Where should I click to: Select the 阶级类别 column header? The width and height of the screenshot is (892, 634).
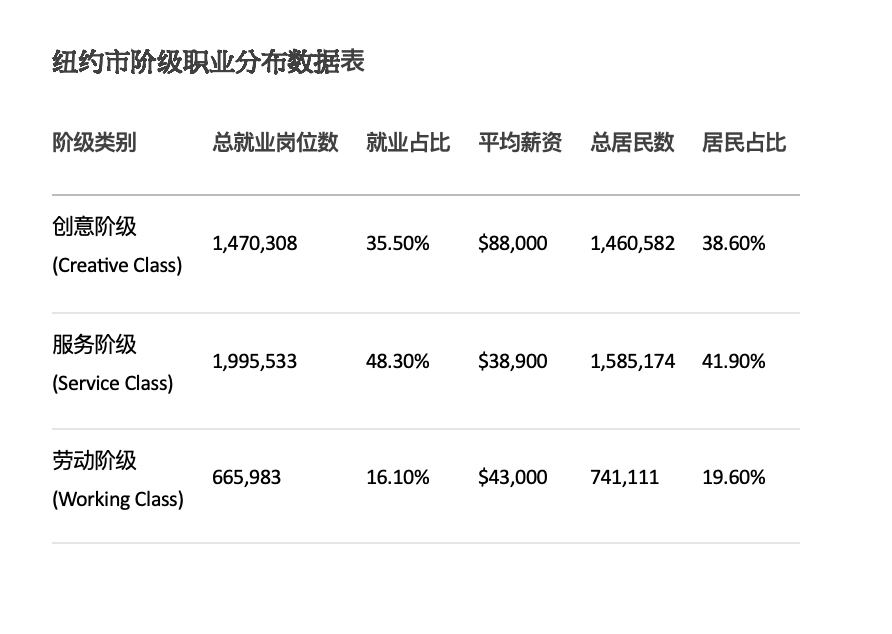(x=94, y=142)
